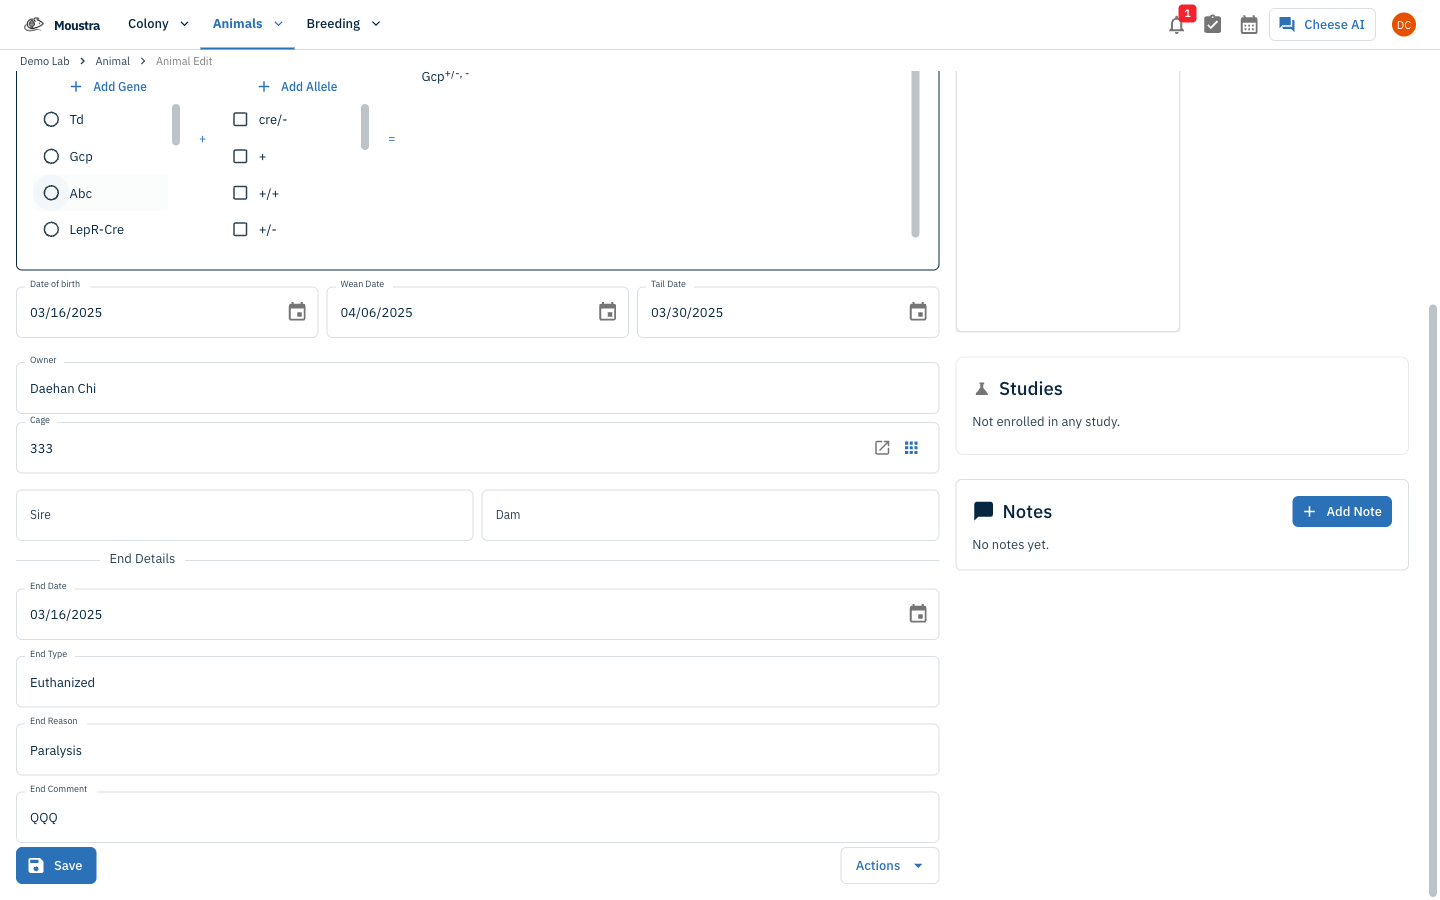Open the End Reason dropdown

tap(477, 750)
